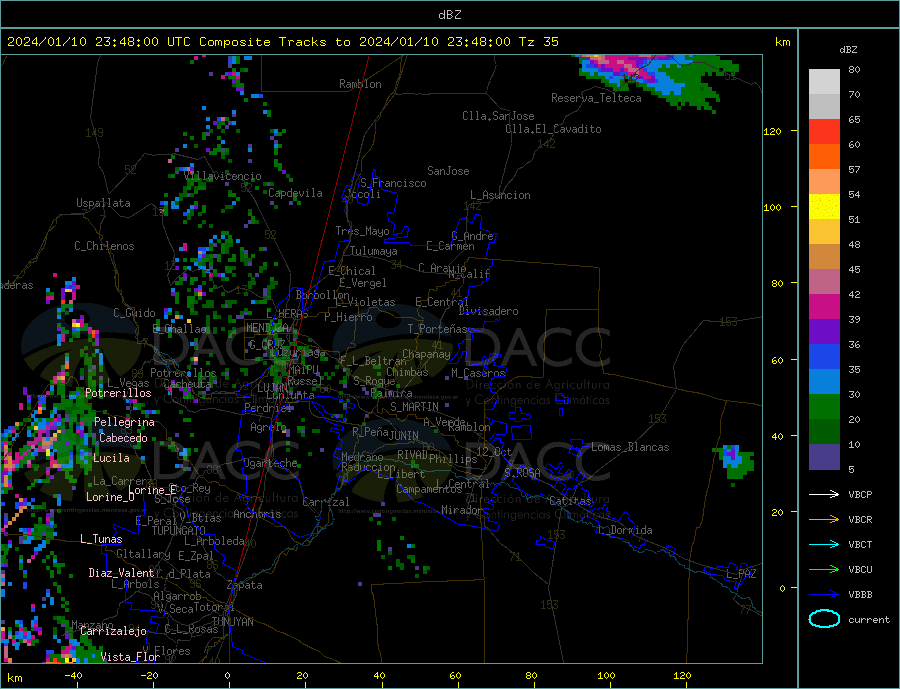Click the TUNUYAN map label

(x=232, y=622)
